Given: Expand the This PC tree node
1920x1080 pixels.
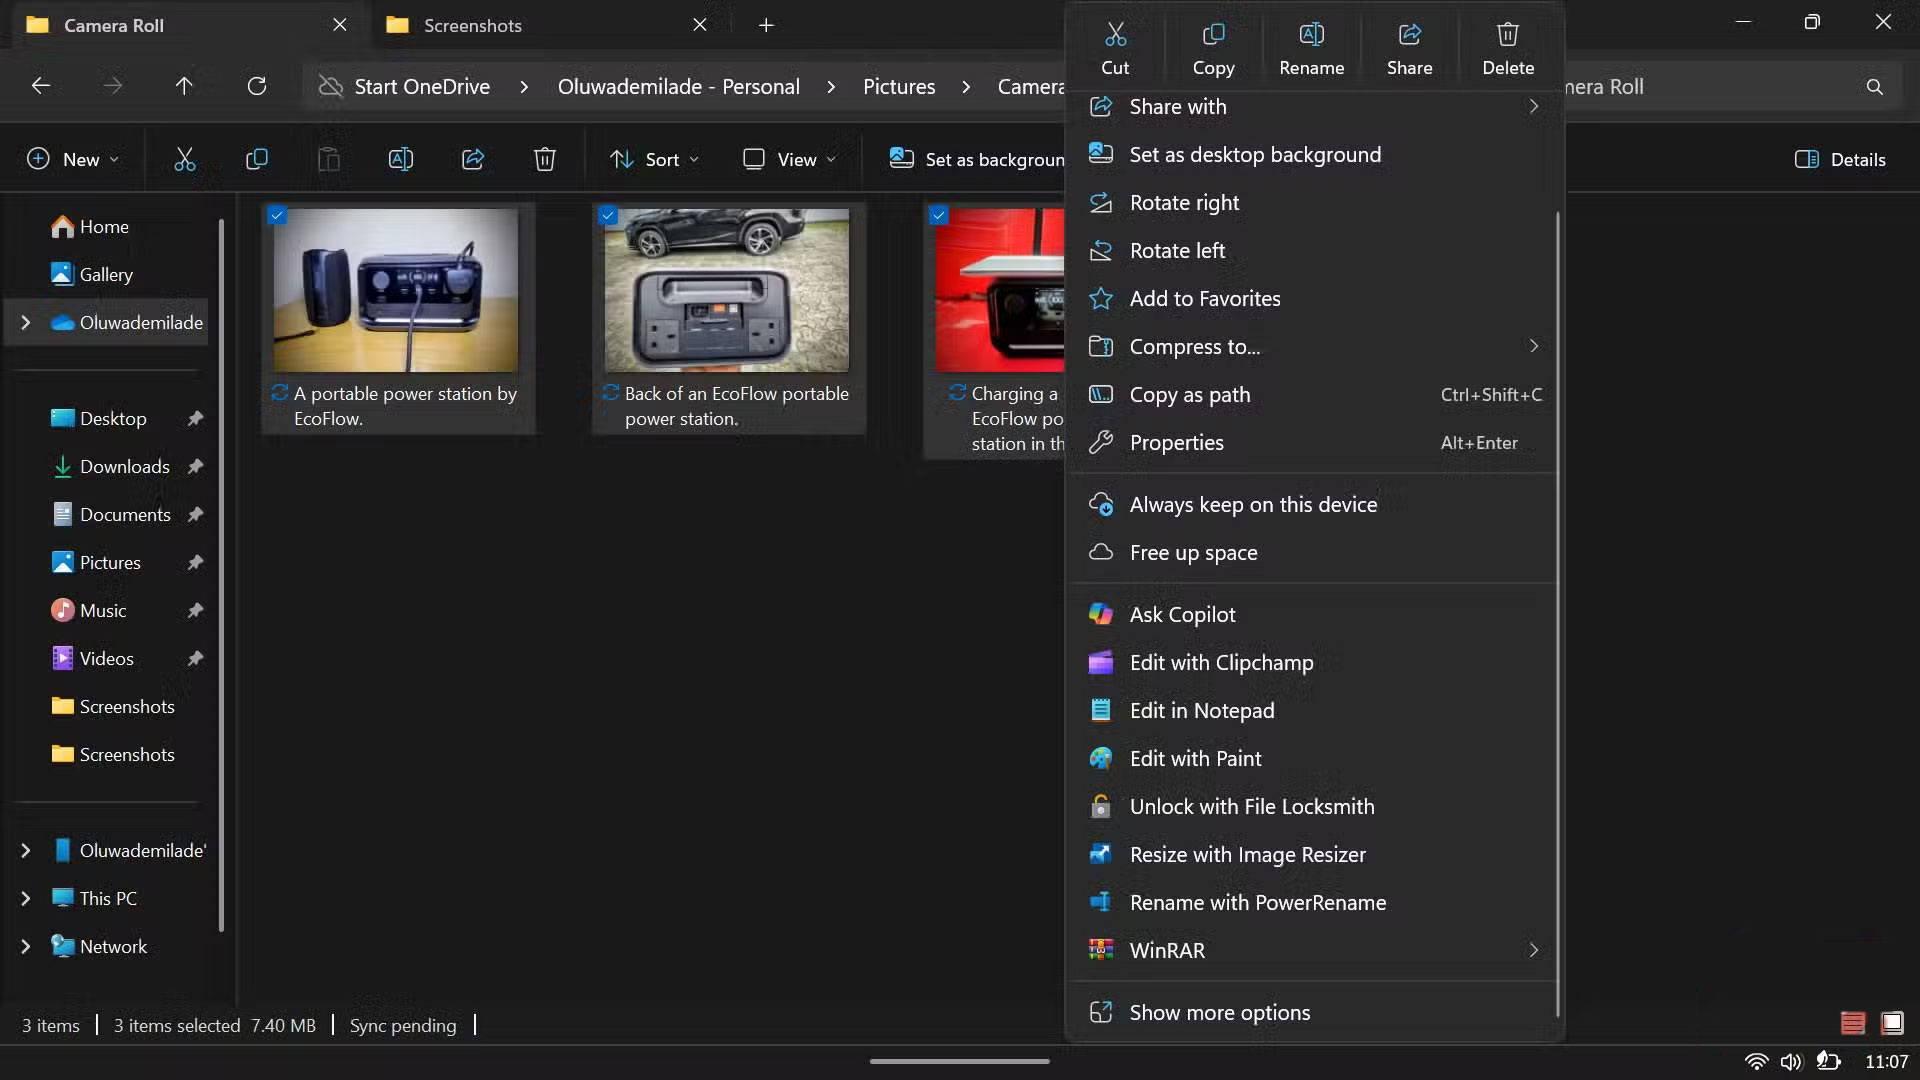Looking at the screenshot, I should click(26, 898).
